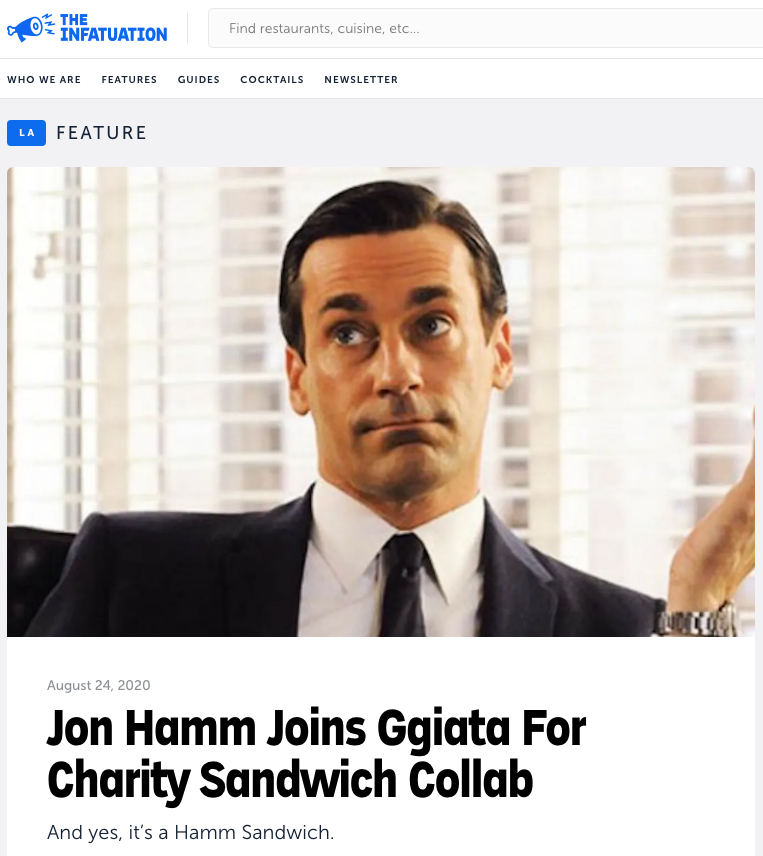Click the Charity Sandwich Collab headline line
The height and width of the screenshot is (856, 763).
pyautogui.click(x=290, y=780)
